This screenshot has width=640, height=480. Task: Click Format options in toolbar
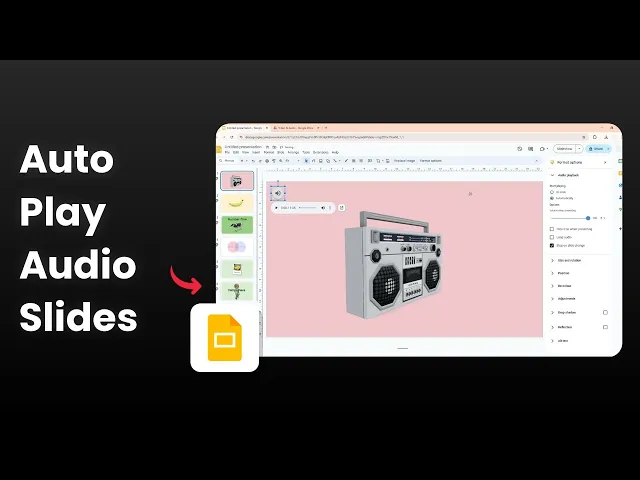431,161
